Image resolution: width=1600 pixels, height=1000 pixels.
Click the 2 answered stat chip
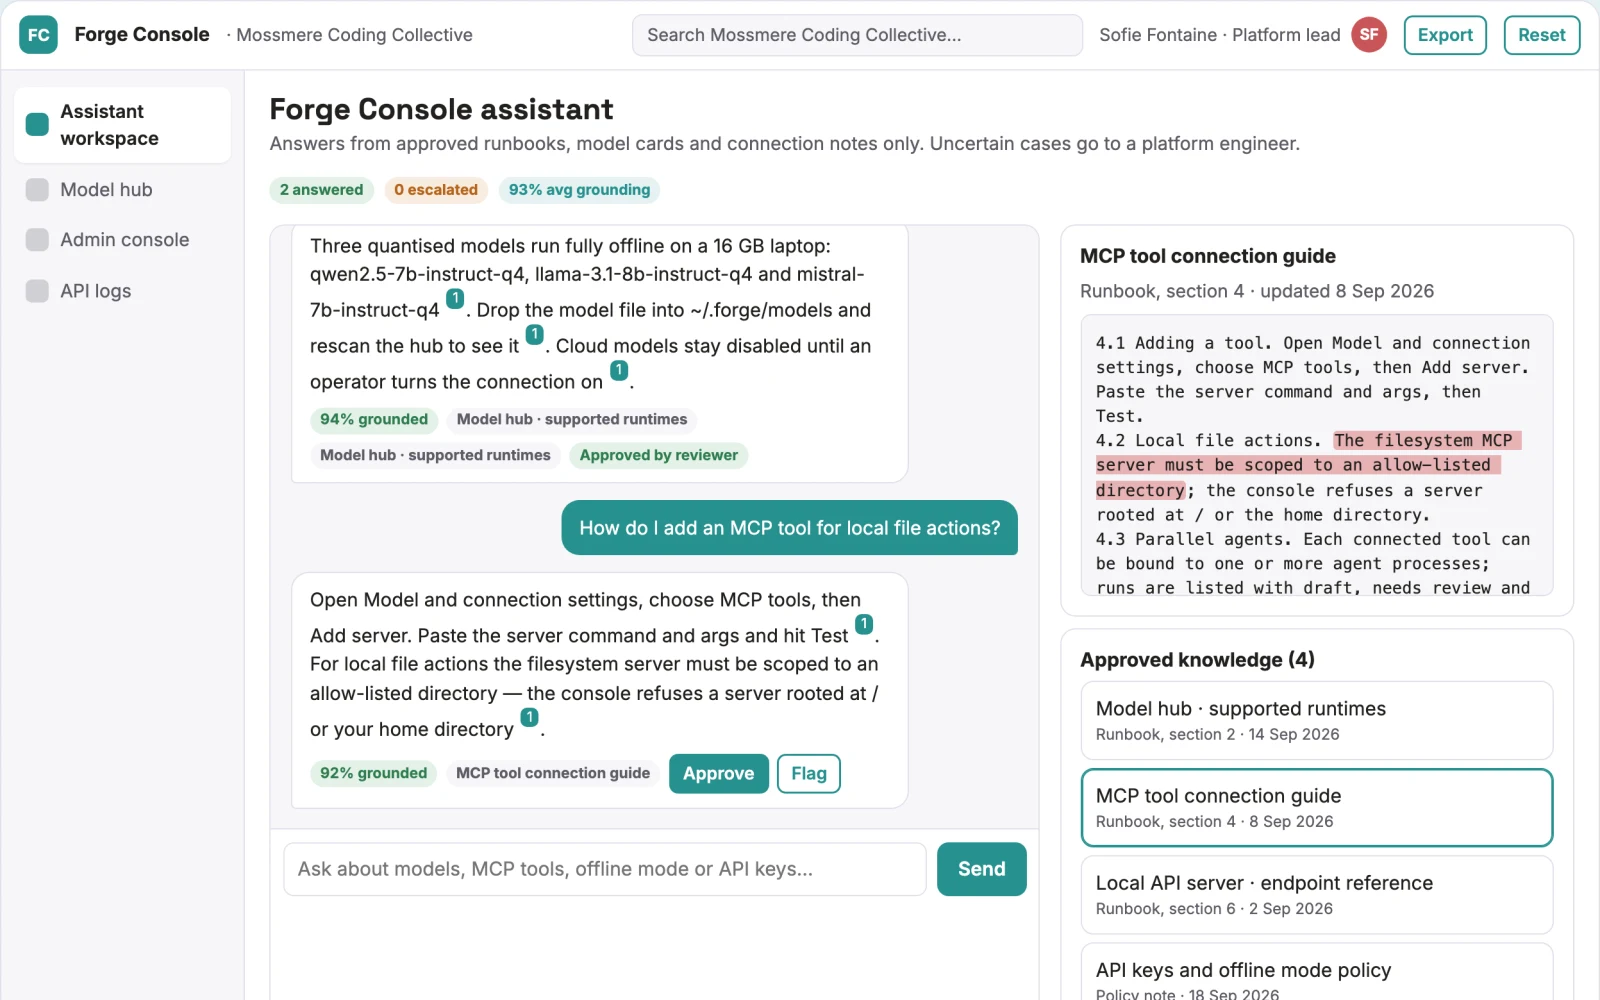(321, 190)
